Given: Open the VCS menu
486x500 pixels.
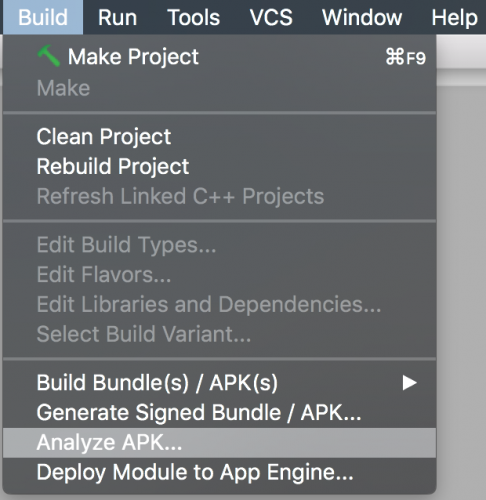Looking at the screenshot, I should pos(271,17).
